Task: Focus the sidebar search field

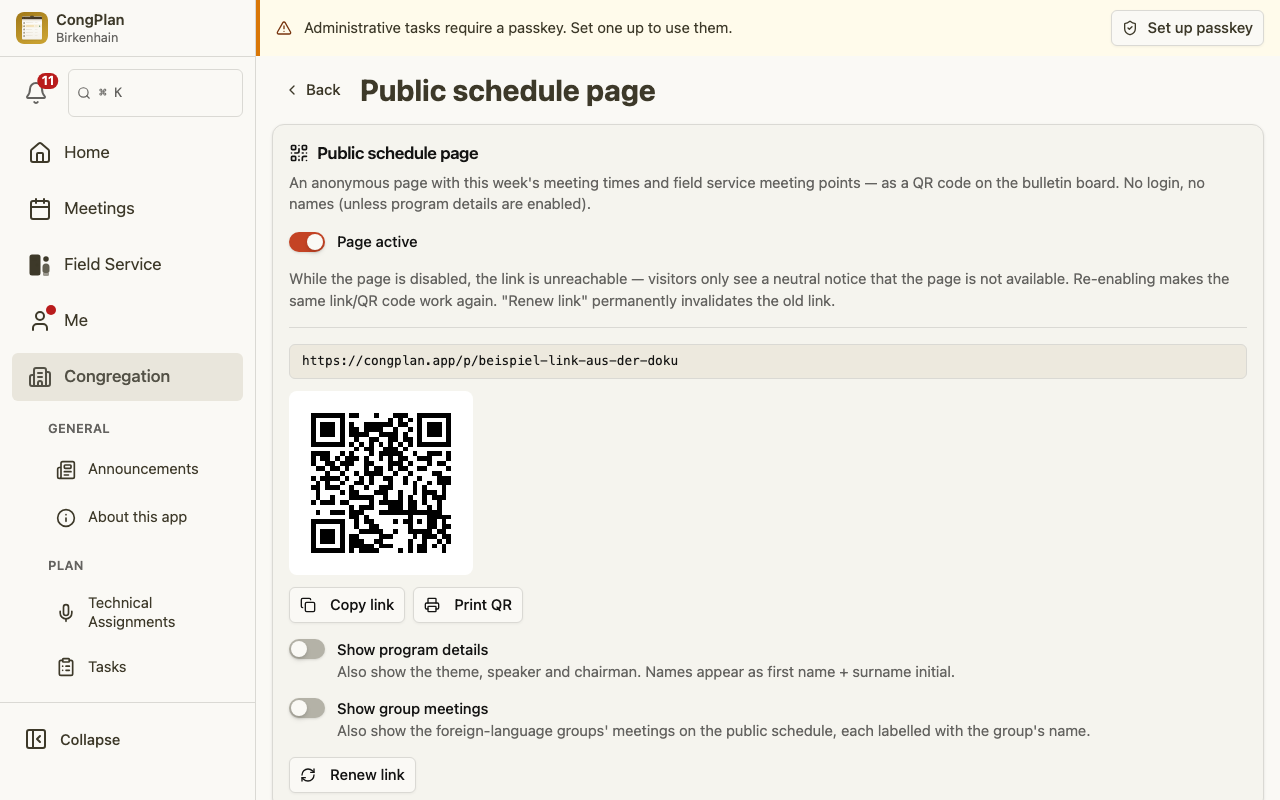Action: coord(155,93)
